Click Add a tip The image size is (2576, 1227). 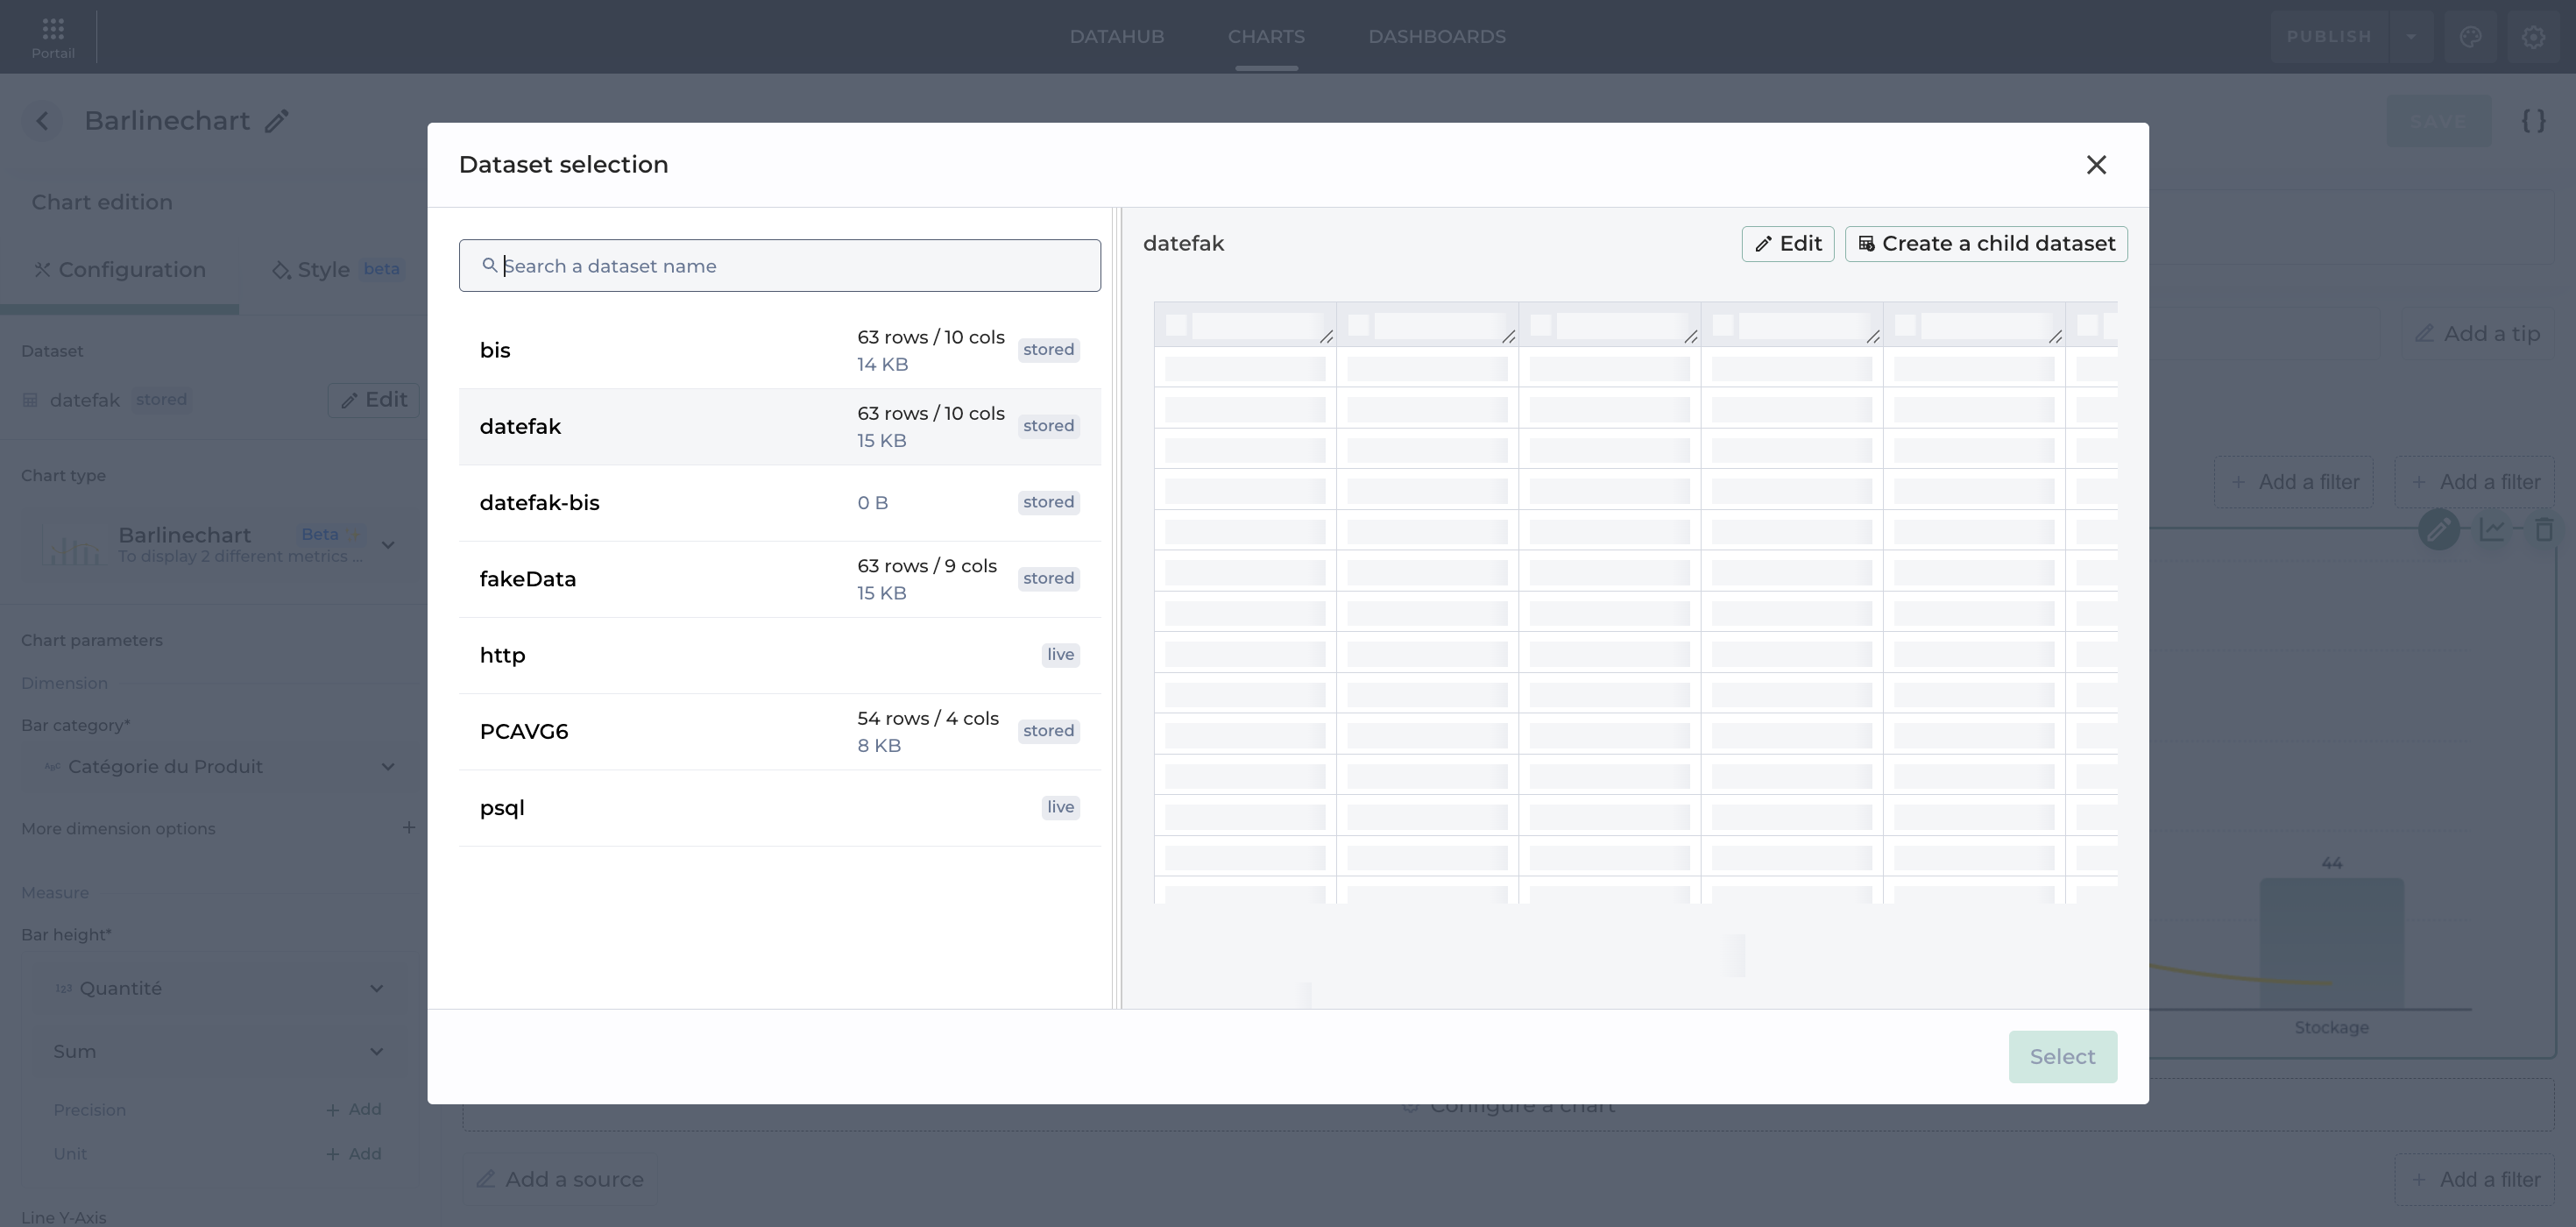(2478, 334)
